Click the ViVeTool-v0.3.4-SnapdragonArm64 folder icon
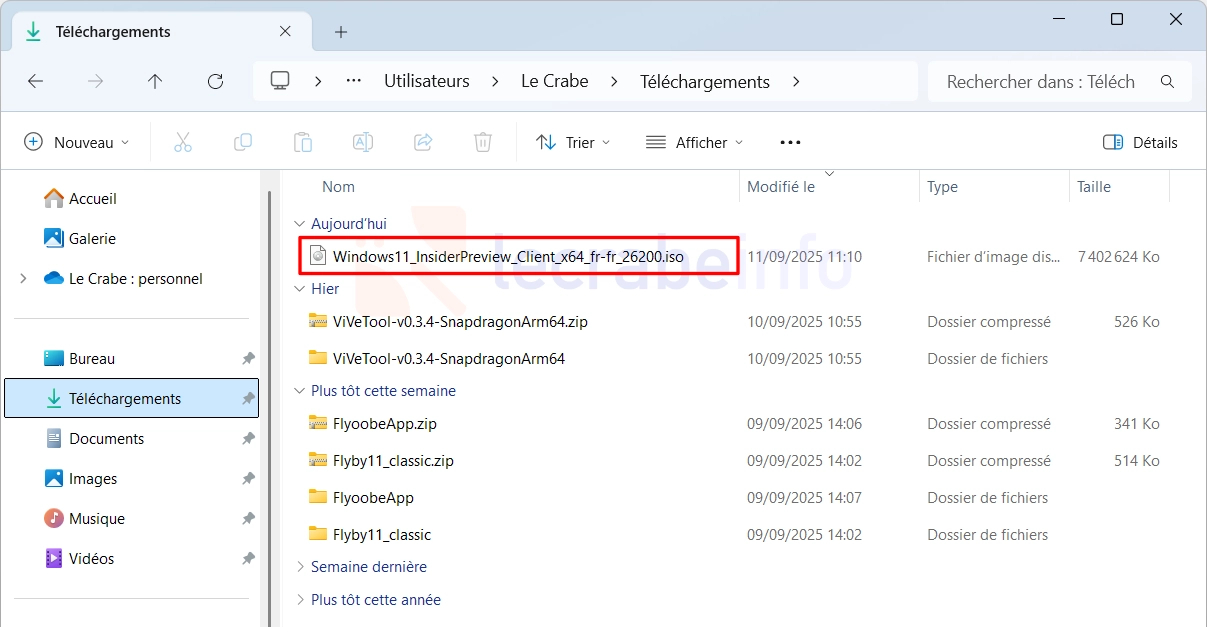 click(318, 358)
